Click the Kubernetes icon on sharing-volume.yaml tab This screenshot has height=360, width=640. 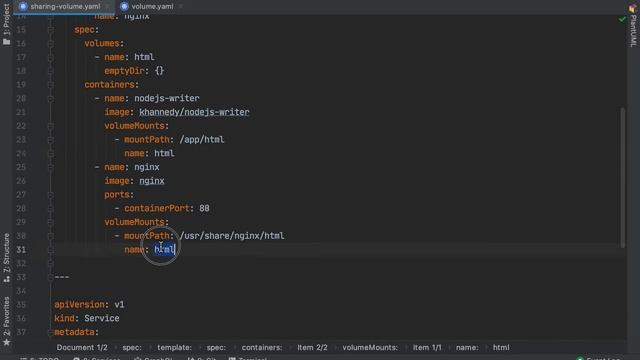[x=23, y=6]
